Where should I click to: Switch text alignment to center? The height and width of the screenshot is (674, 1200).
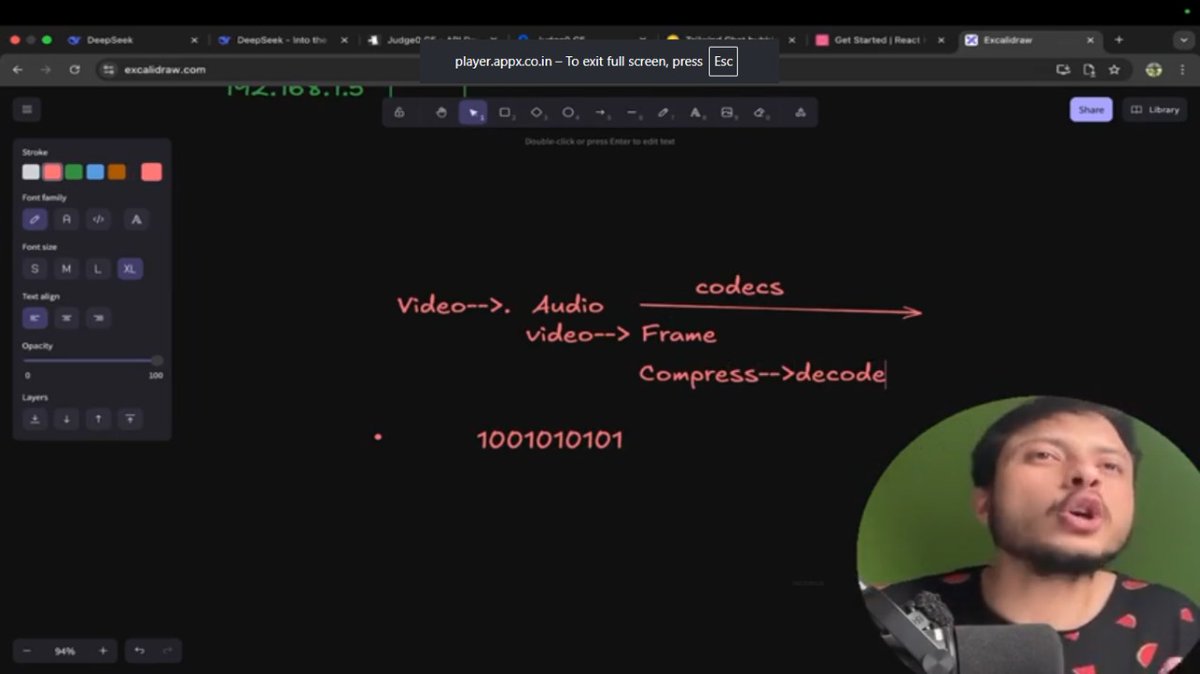[x=64, y=317]
